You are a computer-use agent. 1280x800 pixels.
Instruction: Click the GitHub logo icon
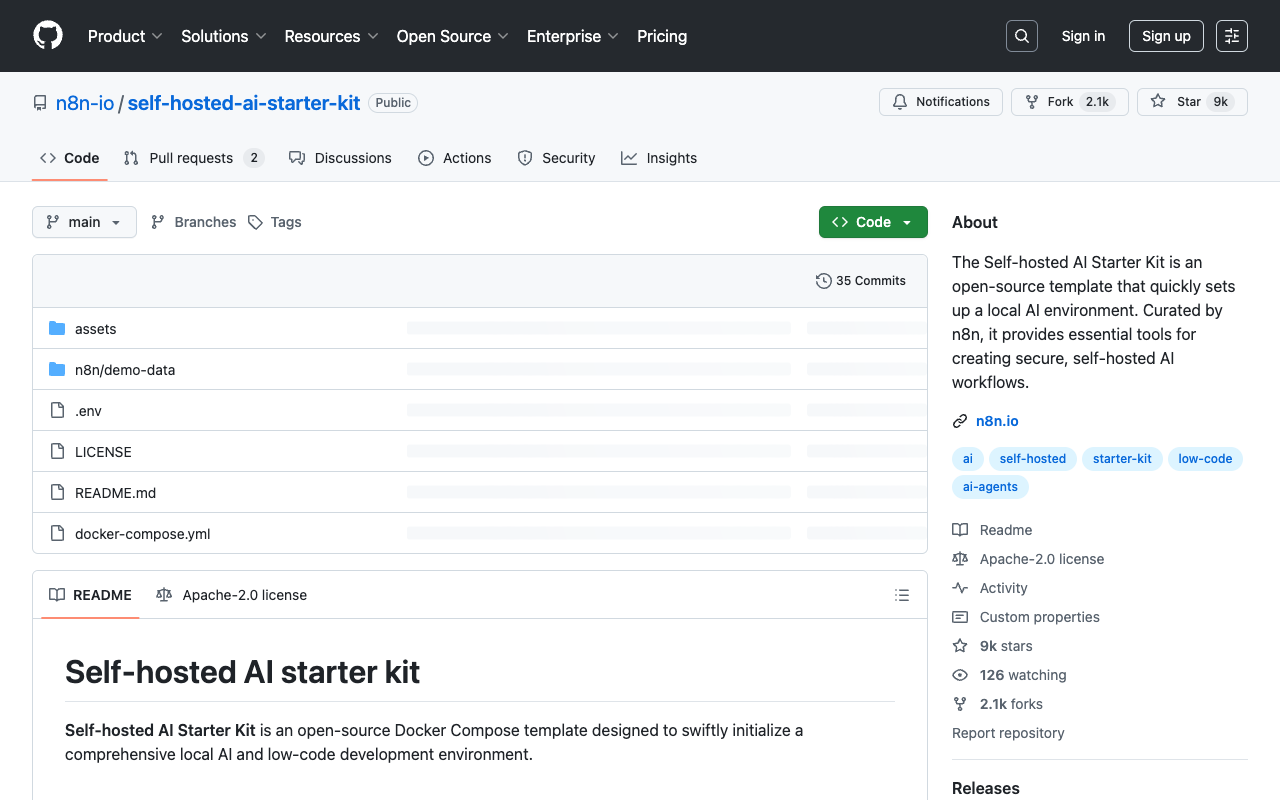(x=48, y=36)
